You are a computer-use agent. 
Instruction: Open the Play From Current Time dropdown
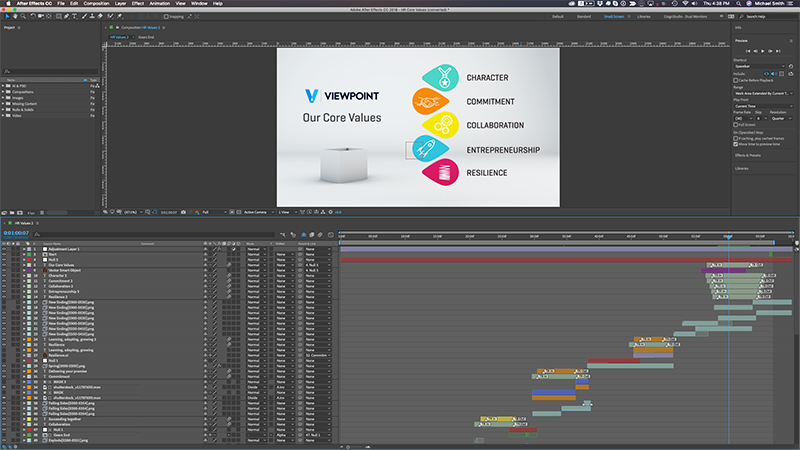(x=763, y=106)
